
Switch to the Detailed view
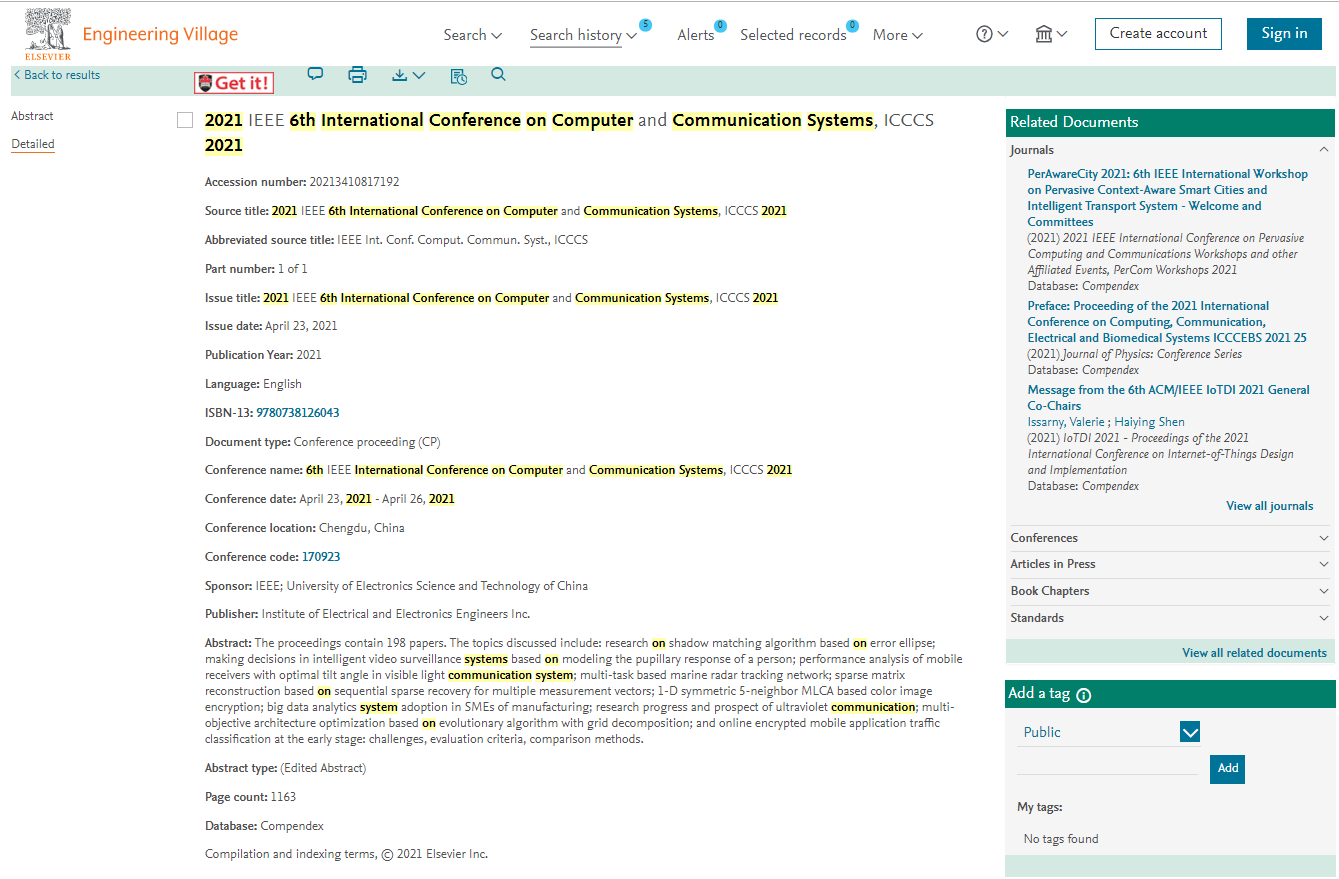click(x=33, y=144)
